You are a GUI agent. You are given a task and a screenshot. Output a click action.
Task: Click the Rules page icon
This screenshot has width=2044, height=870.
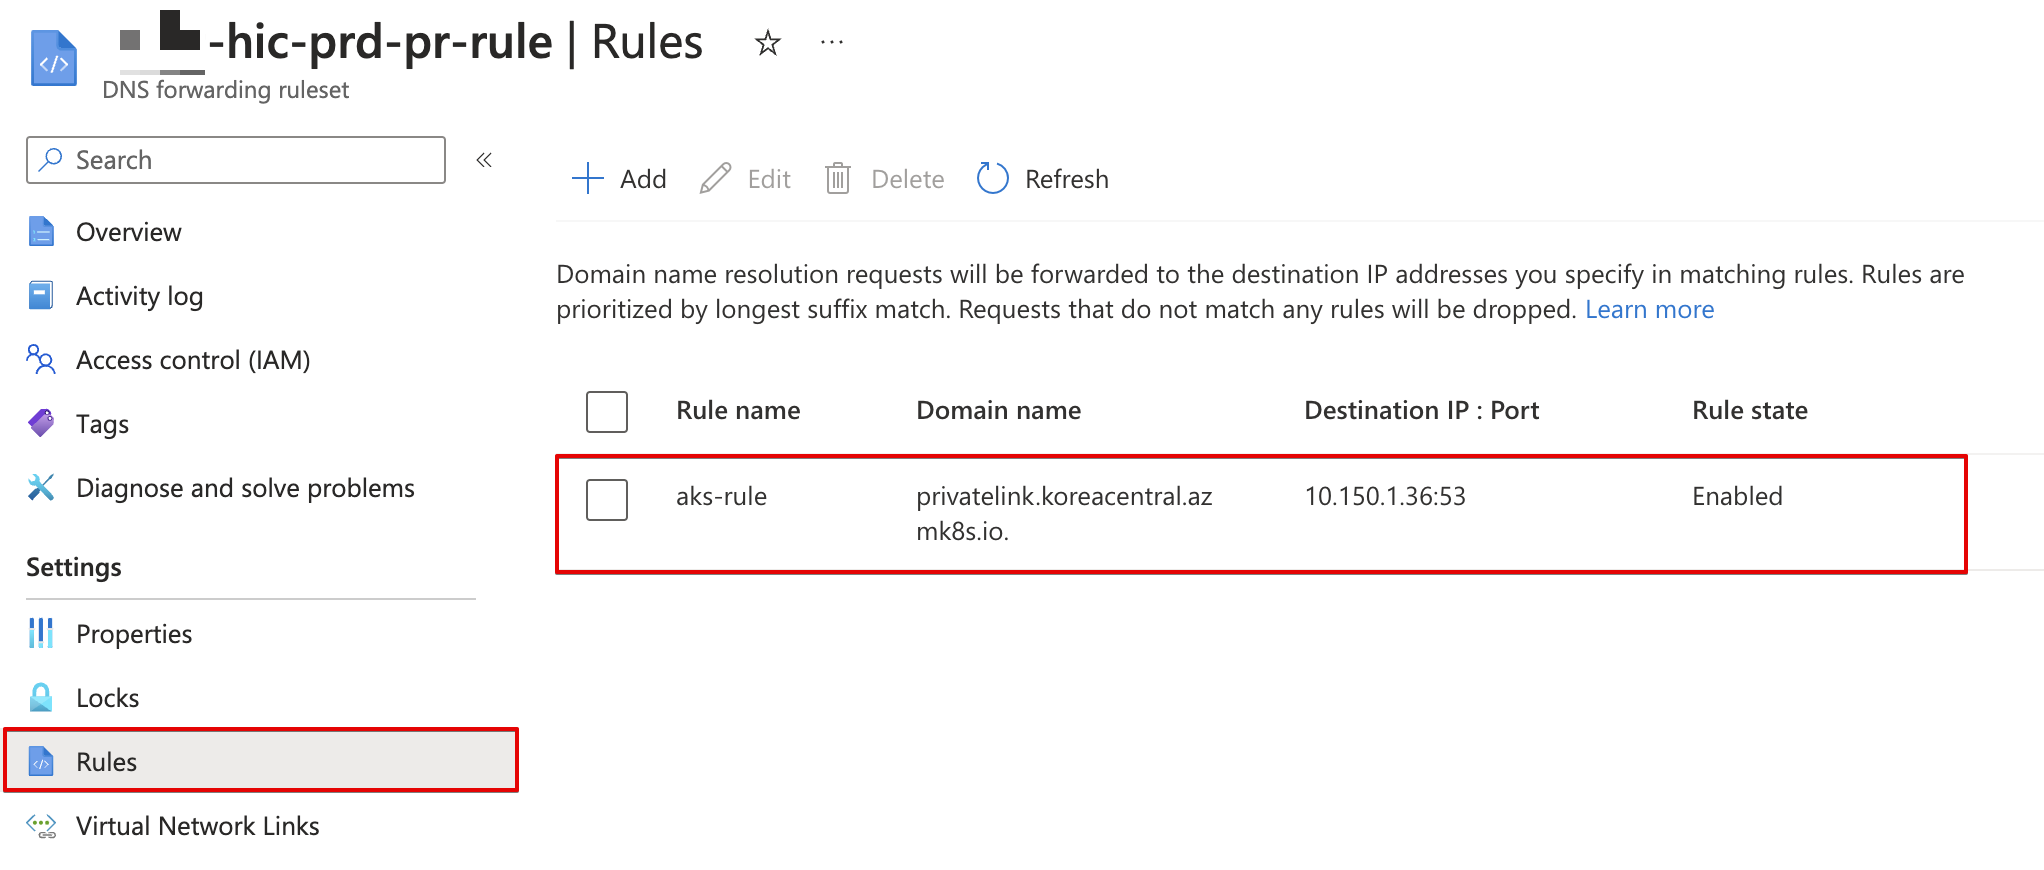[x=41, y=762]
